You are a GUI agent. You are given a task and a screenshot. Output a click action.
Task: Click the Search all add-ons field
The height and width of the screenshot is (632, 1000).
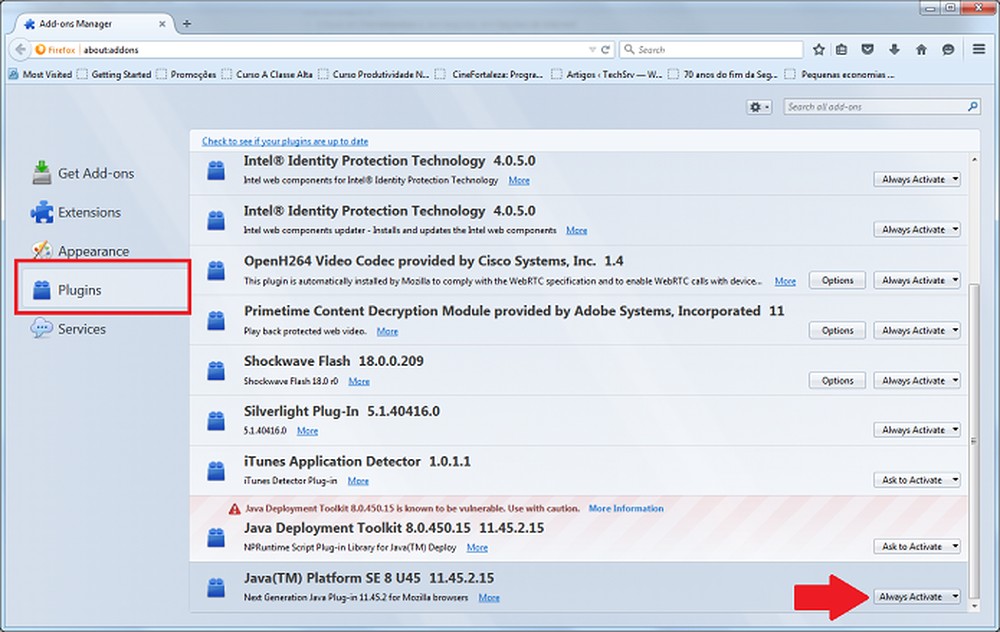pyautogui.click(x=881, y=106)
